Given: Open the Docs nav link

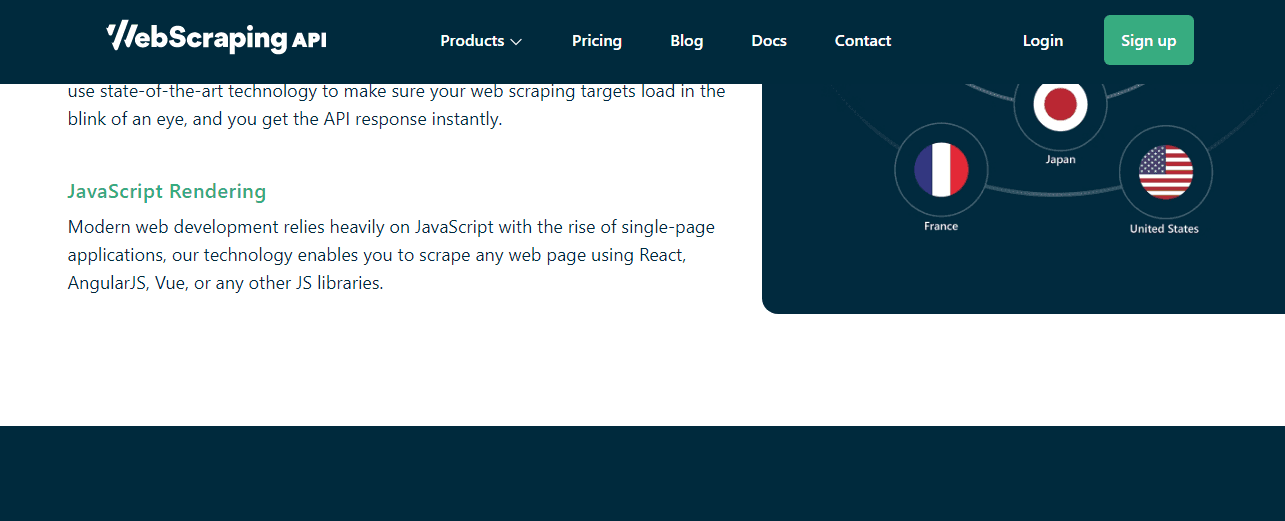Looking at the screenshot, I should (769, 41).
